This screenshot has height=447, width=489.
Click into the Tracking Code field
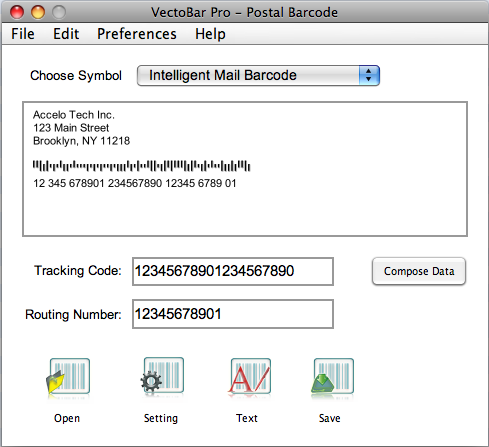point(233,271)
